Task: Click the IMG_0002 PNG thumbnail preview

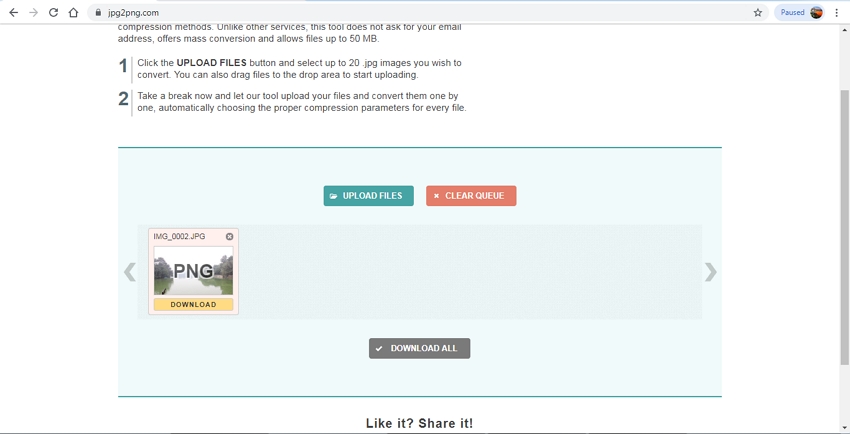Action: tap(193, 271)
